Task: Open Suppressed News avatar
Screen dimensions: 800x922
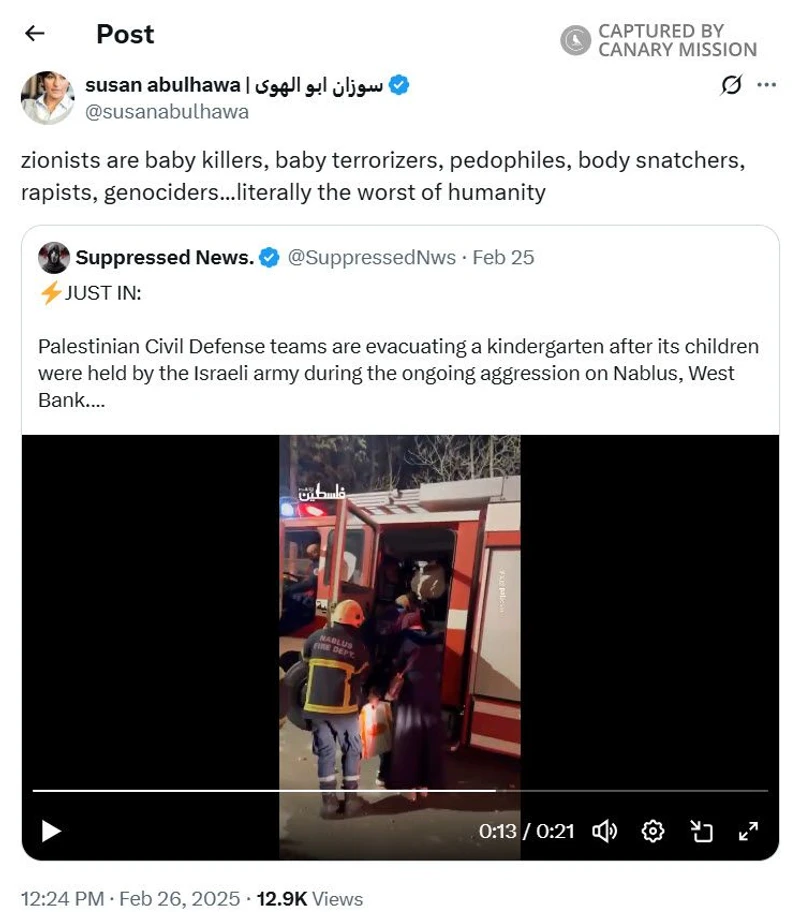Action: coord(53,258)
